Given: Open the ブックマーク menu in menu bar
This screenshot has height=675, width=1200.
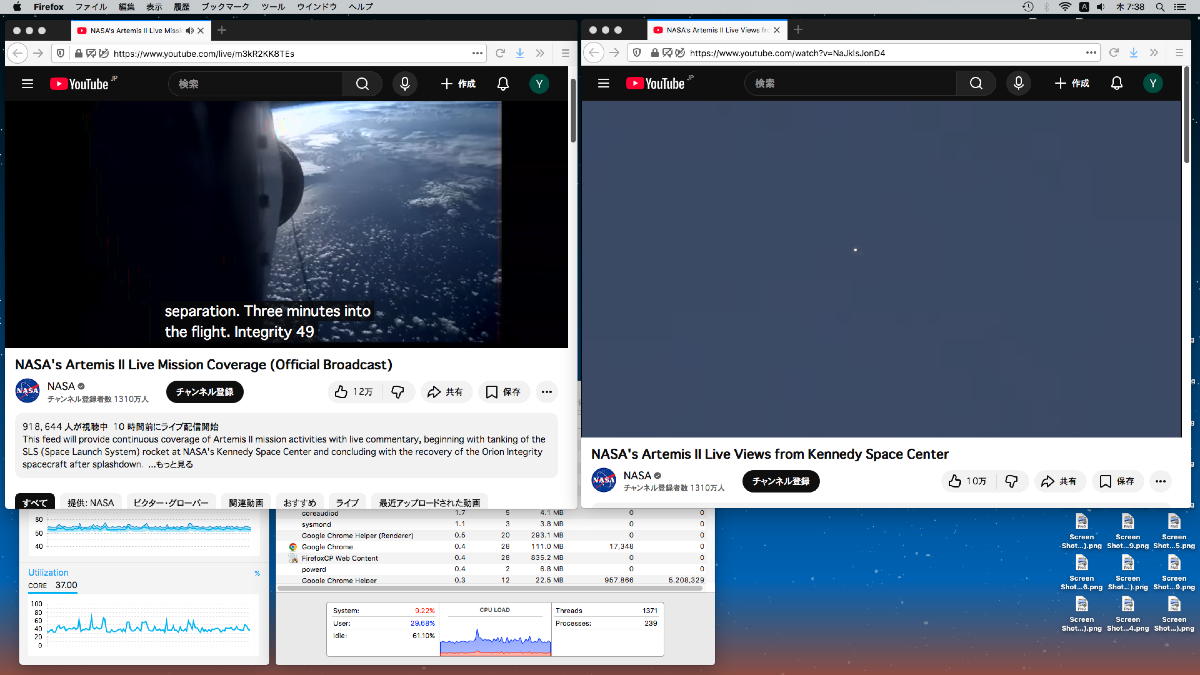Looking at the screenshot, I should click(x=226, y=7).
